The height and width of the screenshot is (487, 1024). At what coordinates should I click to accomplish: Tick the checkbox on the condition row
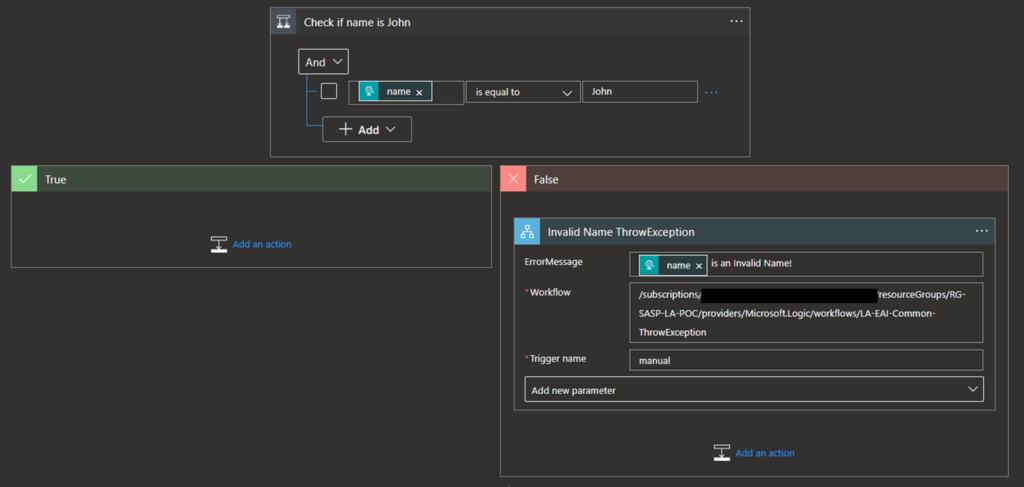coord(329,92)
